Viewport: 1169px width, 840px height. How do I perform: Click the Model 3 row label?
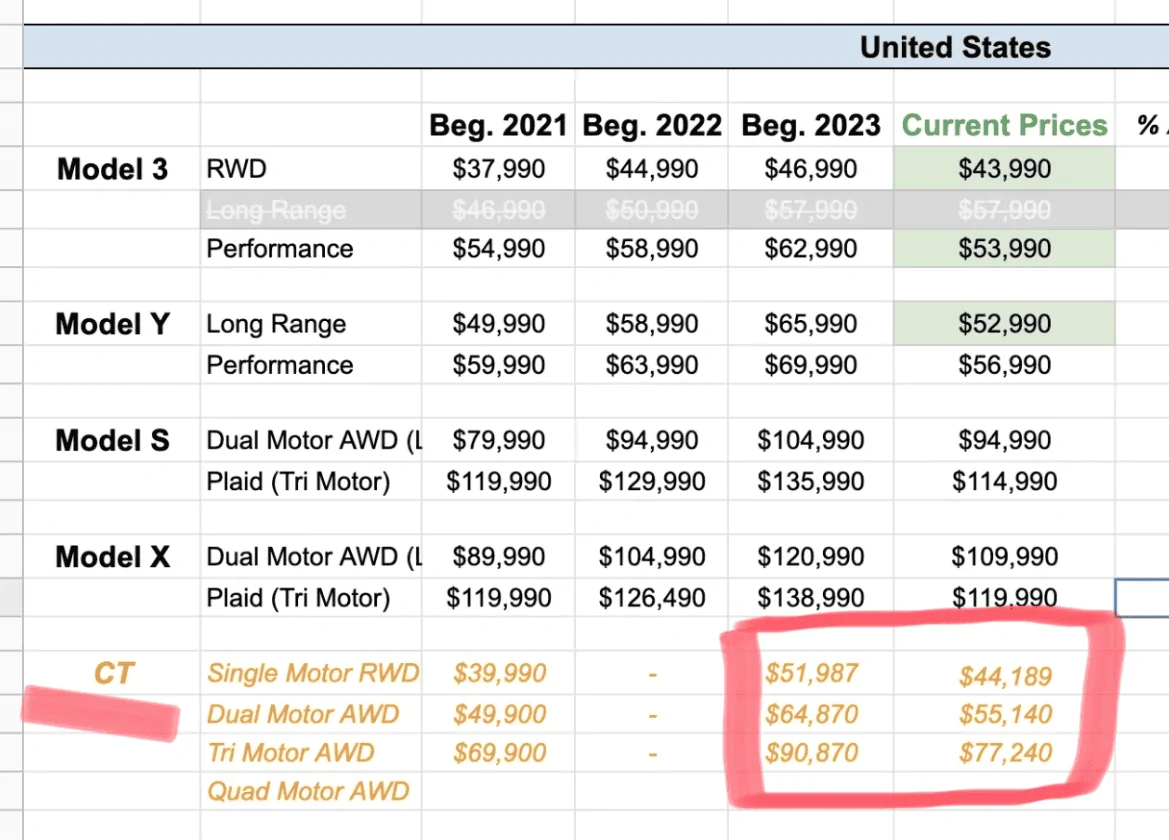[113, 169]
